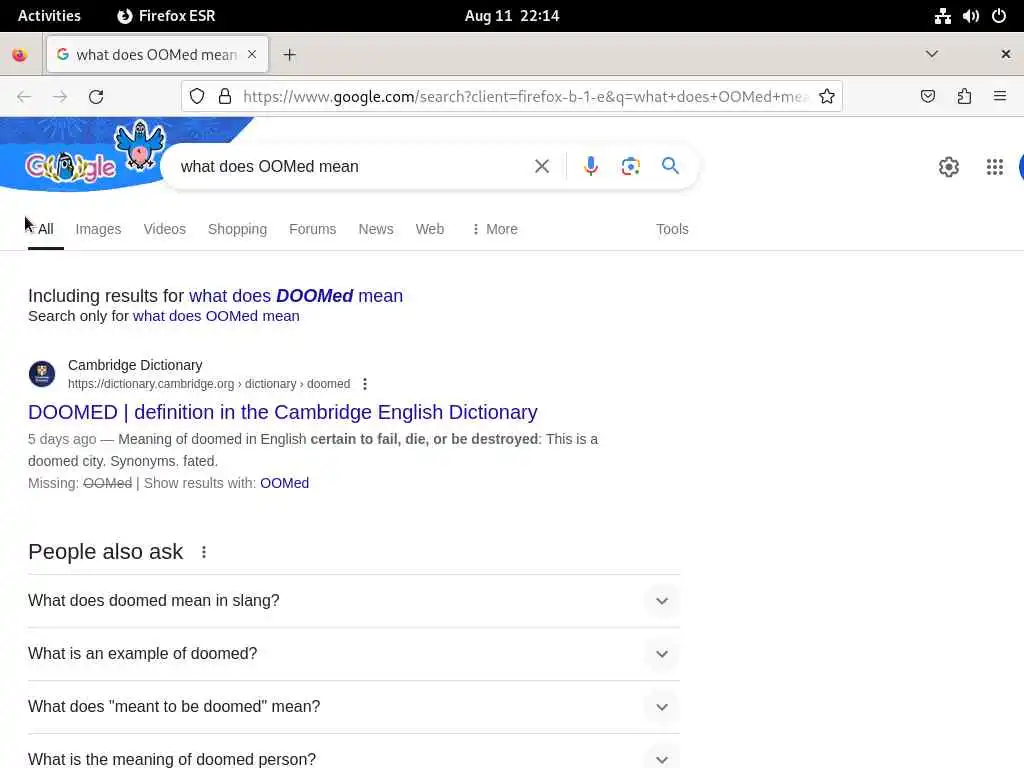The image size is (1024, 768).
Task: Open Google quick settings gear
Action: coord(948,167)
